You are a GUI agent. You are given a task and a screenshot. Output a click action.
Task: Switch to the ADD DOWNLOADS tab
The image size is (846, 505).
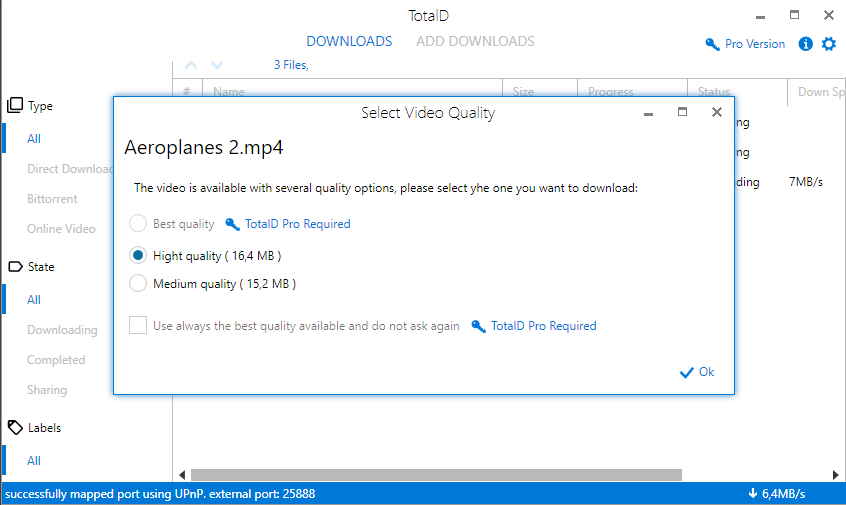[475, 42]
